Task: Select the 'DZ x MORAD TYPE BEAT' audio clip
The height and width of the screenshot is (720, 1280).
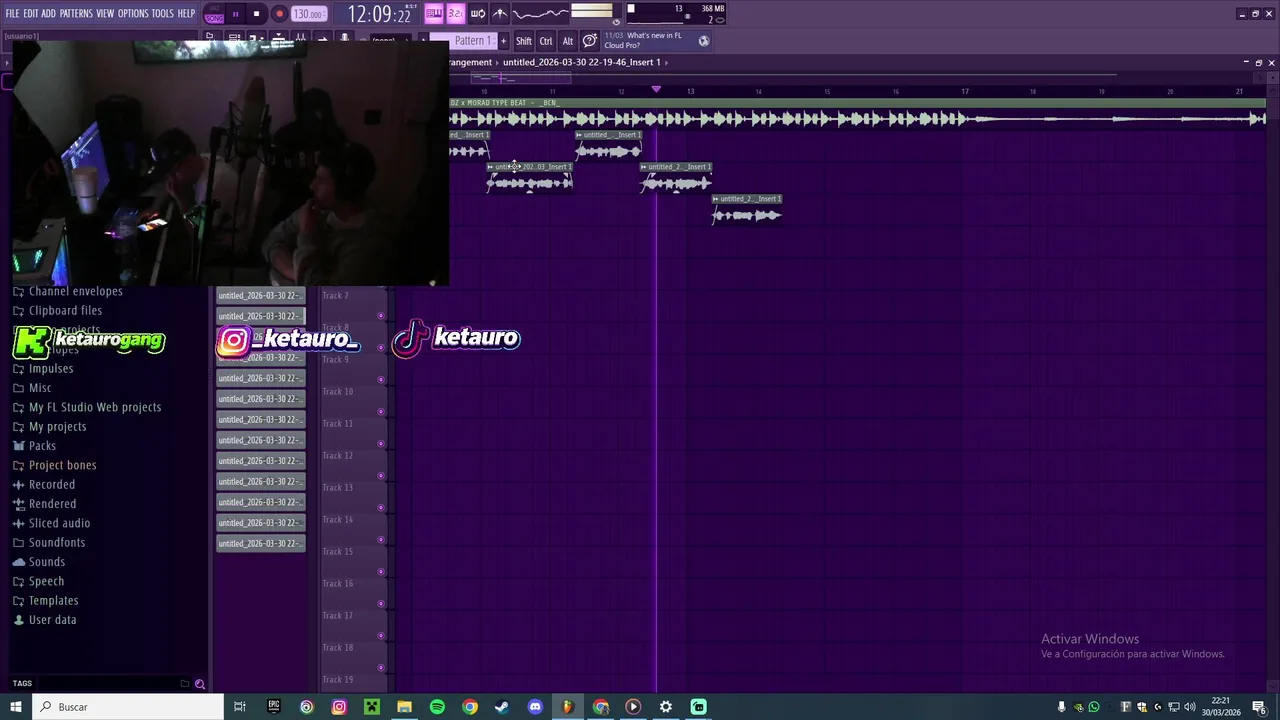Action: 857,114
